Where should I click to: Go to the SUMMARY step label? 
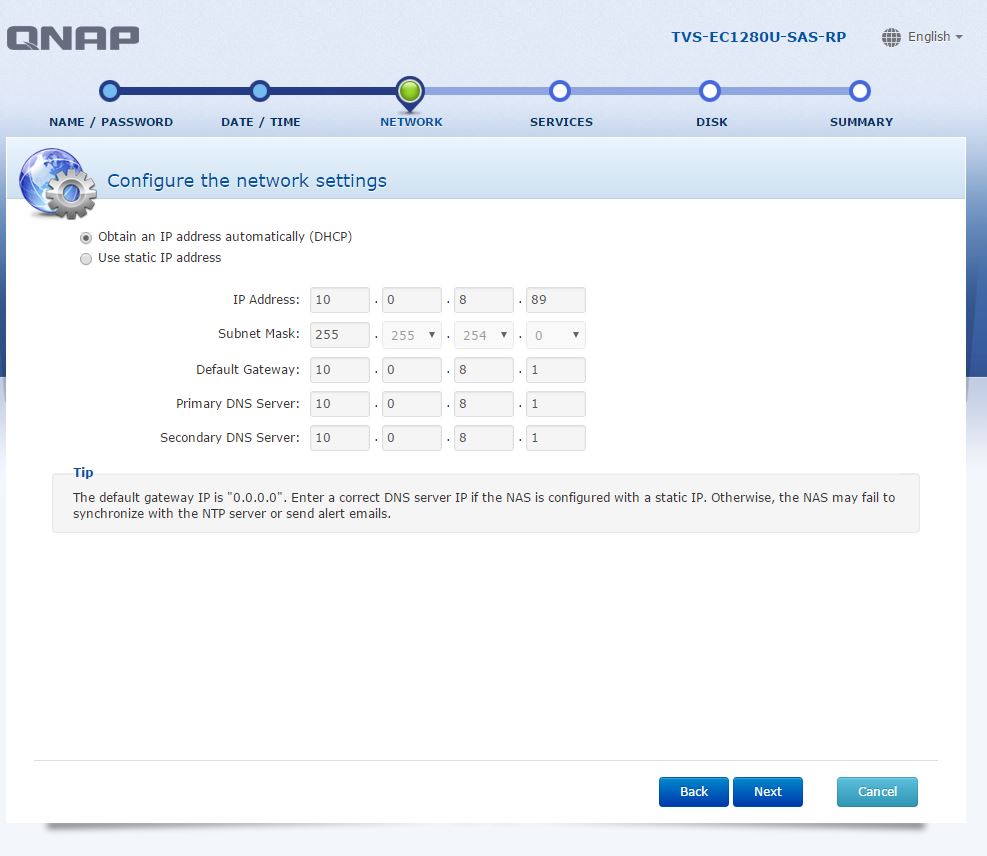861,122
